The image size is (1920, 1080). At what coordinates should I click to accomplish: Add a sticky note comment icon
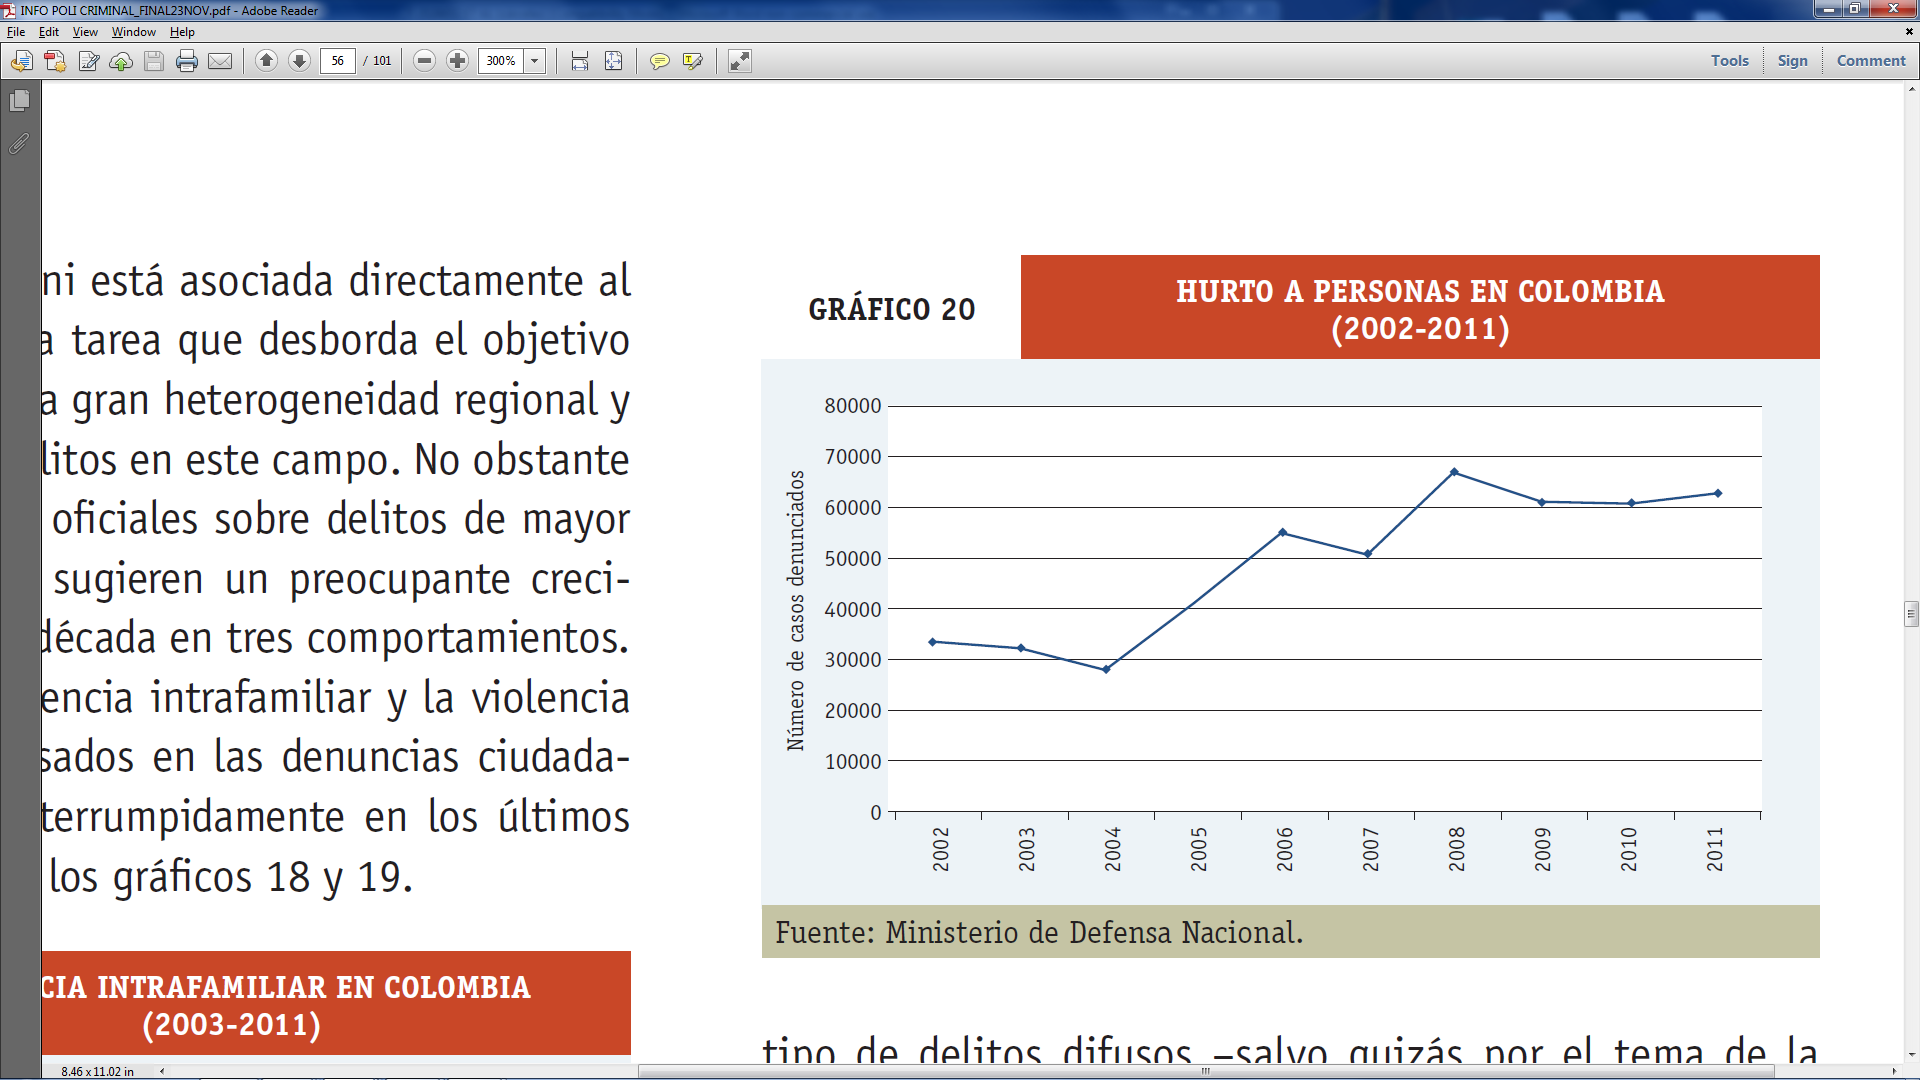pyautogui.click(x=659, y=61)
